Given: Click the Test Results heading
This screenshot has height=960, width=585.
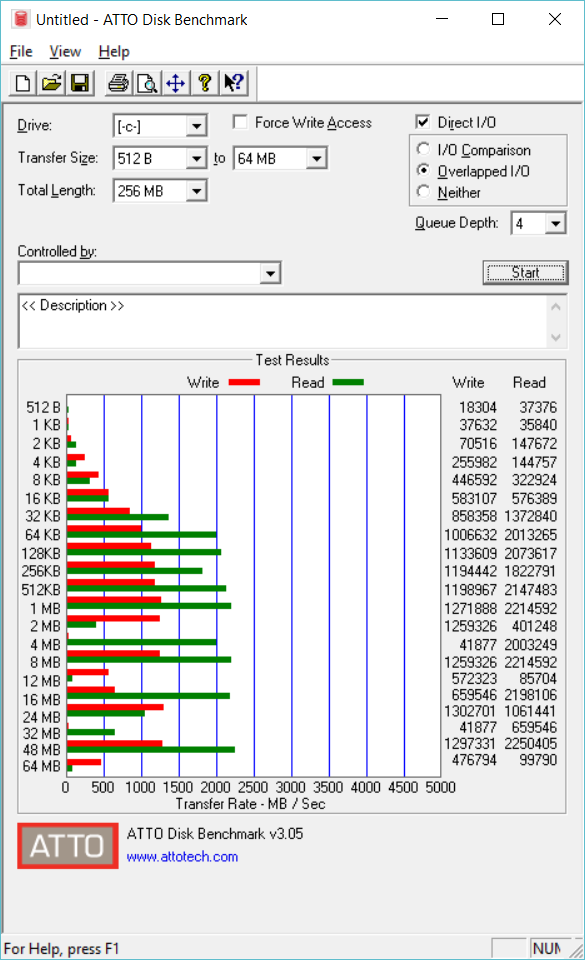Looking at the screenshot, I should click(292, 360).
